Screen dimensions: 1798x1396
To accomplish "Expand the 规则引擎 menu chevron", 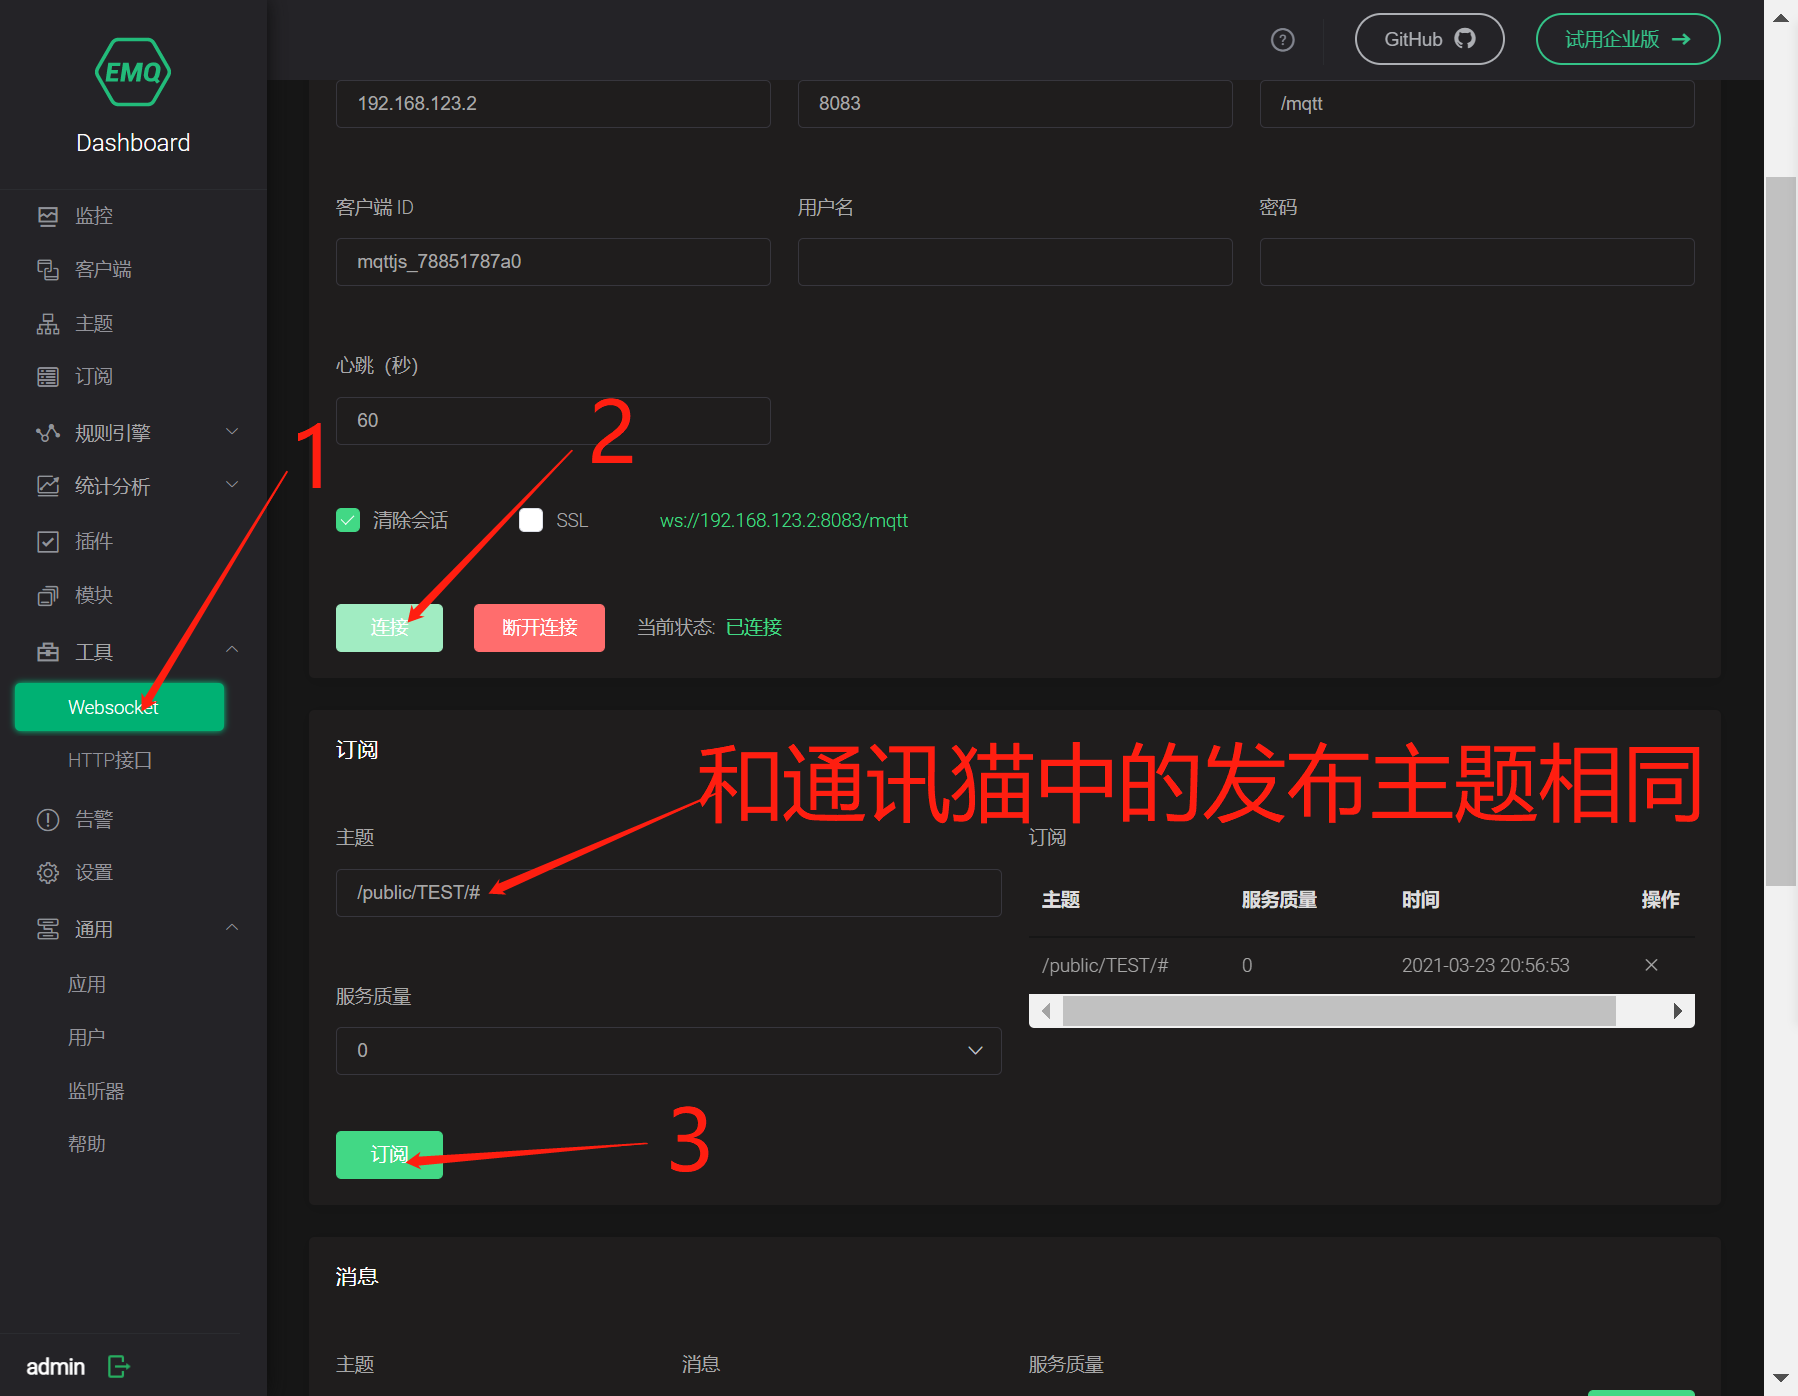I will 232,432.
